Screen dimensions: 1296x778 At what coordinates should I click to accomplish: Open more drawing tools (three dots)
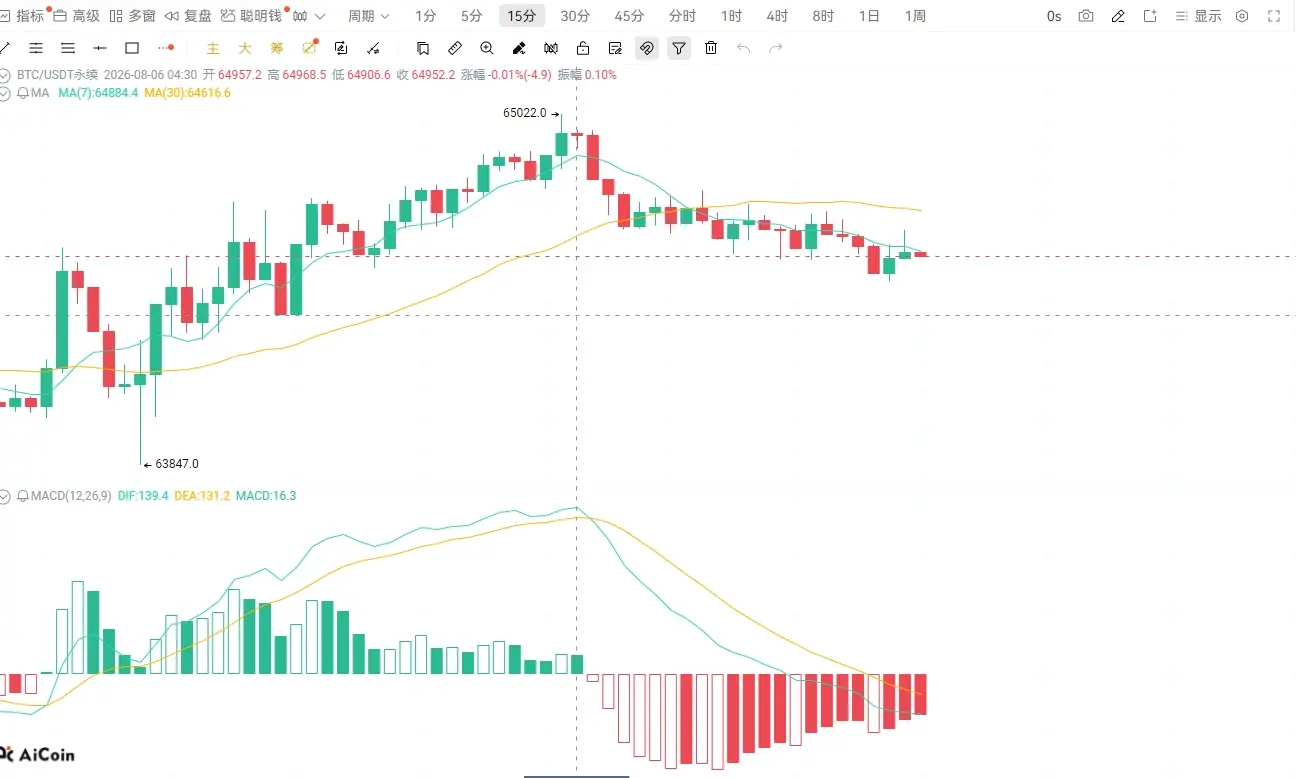click(x=165, y=48)
